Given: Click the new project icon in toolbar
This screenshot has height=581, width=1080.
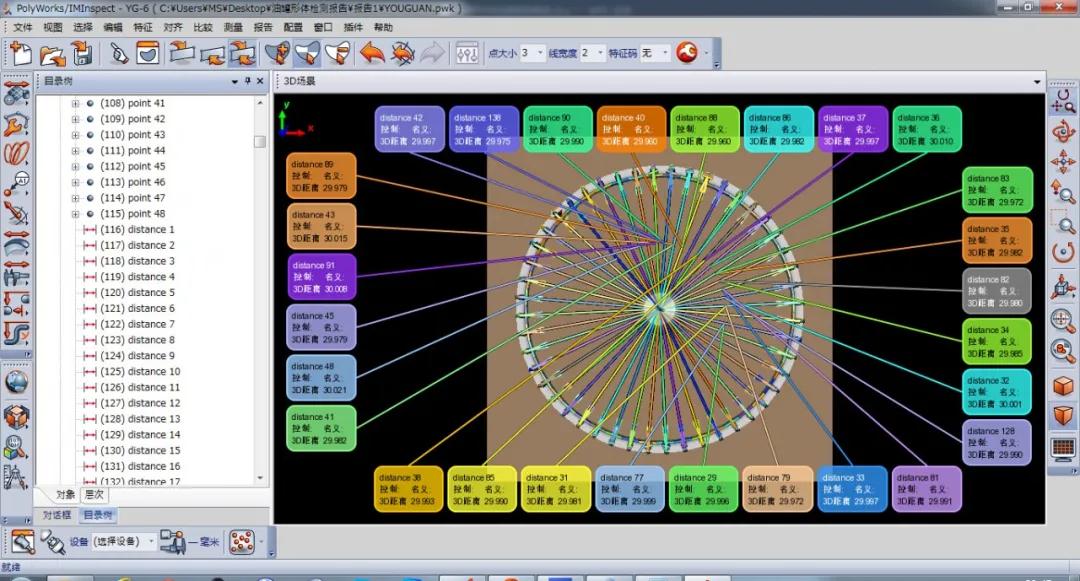Looking at the screenshot, I should tap(21, 53).
